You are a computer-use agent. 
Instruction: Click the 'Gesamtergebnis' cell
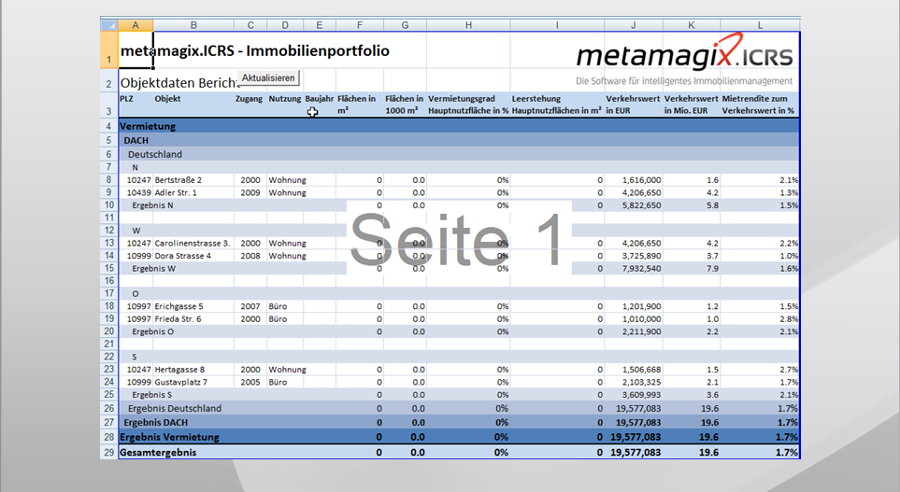coord(158,452)
